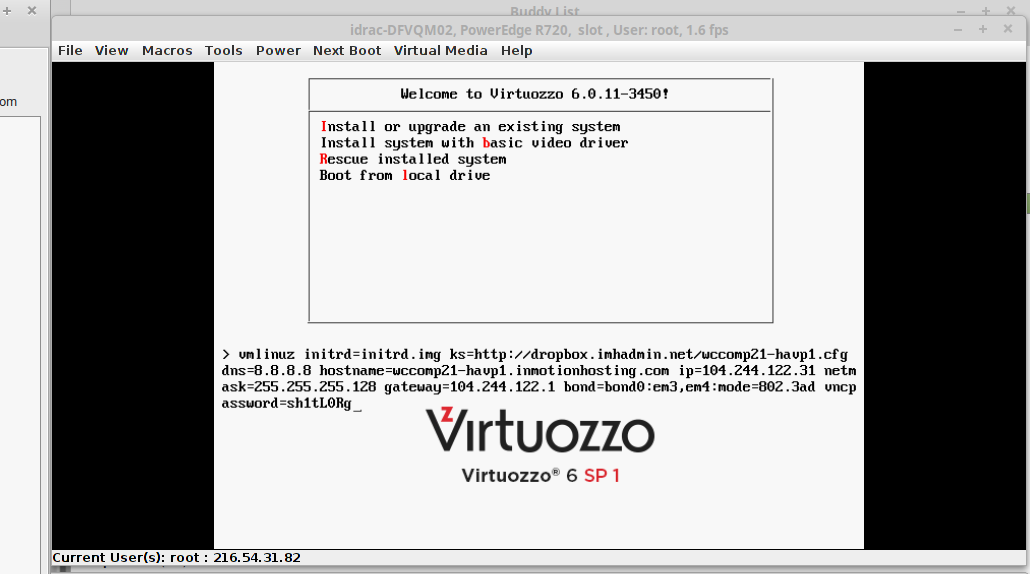Click the Current User(s) status bar

point(177,557)
